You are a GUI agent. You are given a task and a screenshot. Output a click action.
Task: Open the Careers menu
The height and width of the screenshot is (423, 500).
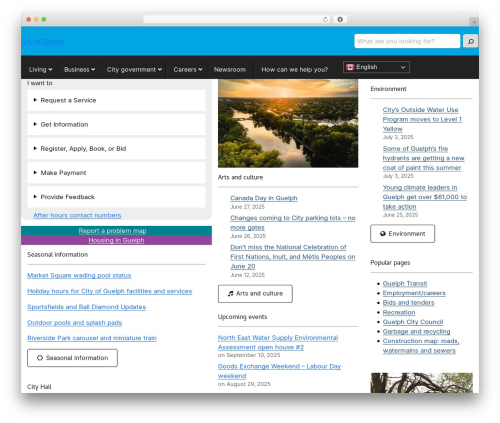[x=188, y=69]
